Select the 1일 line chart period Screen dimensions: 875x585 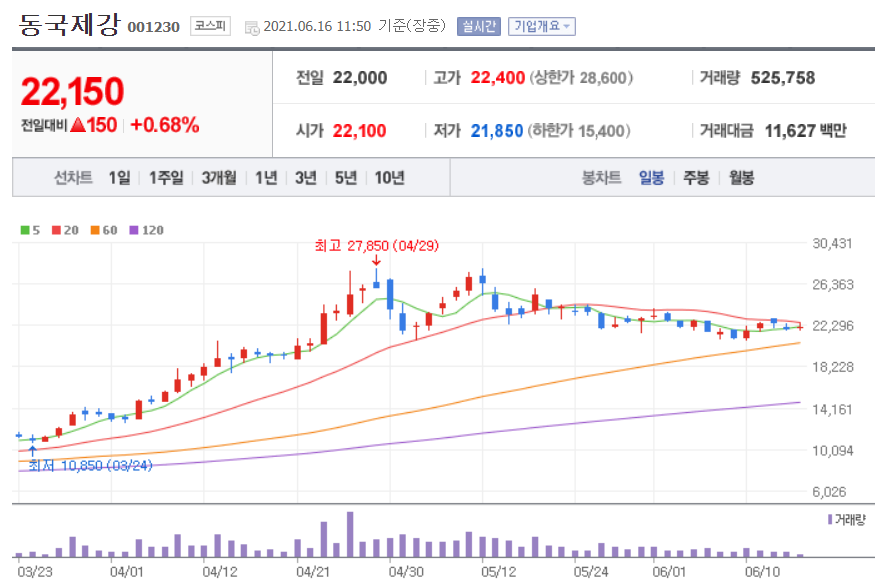(119, 178)
